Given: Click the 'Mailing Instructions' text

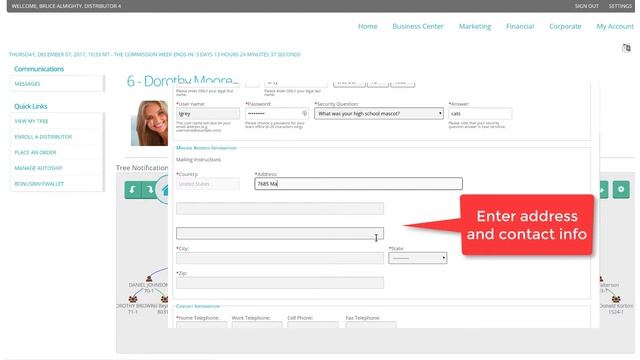Looking at the screenshot, I should pyautogui.click(x=198, y=160).
